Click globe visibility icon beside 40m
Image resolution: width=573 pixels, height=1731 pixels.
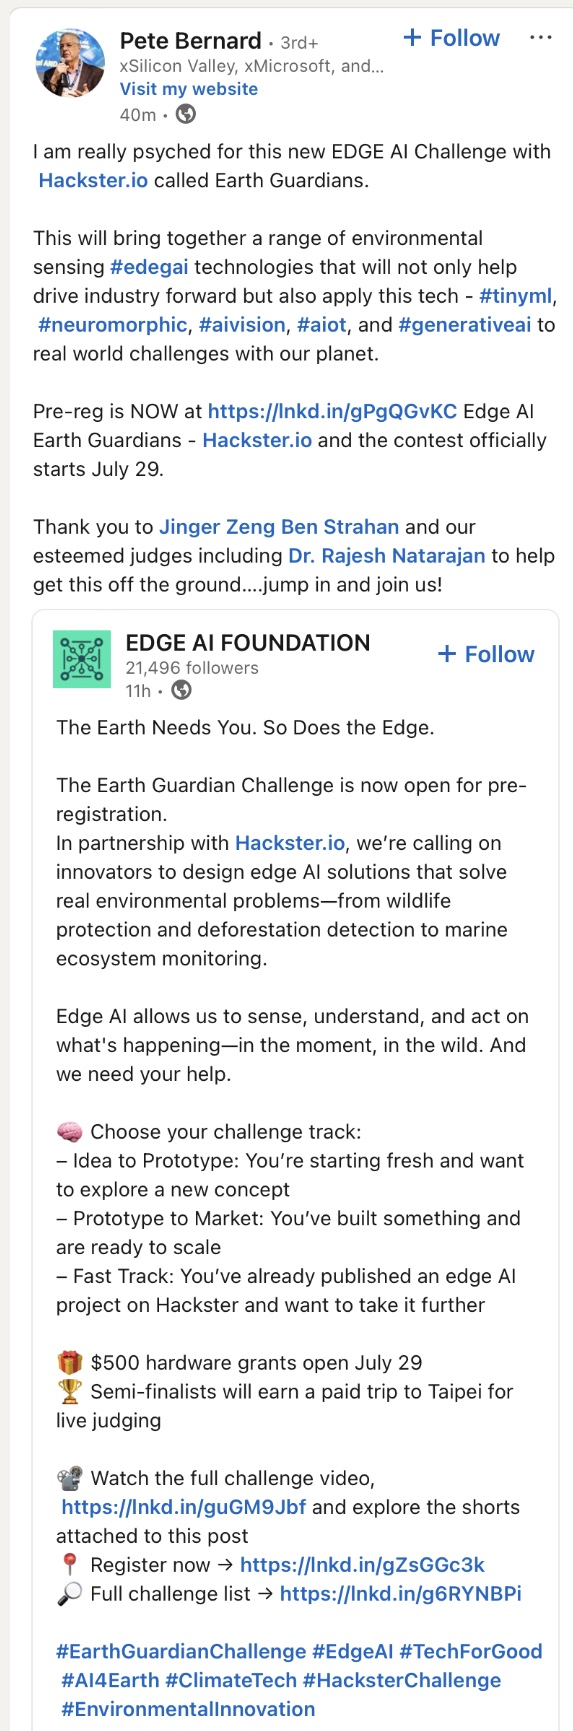tap(186, 114)
